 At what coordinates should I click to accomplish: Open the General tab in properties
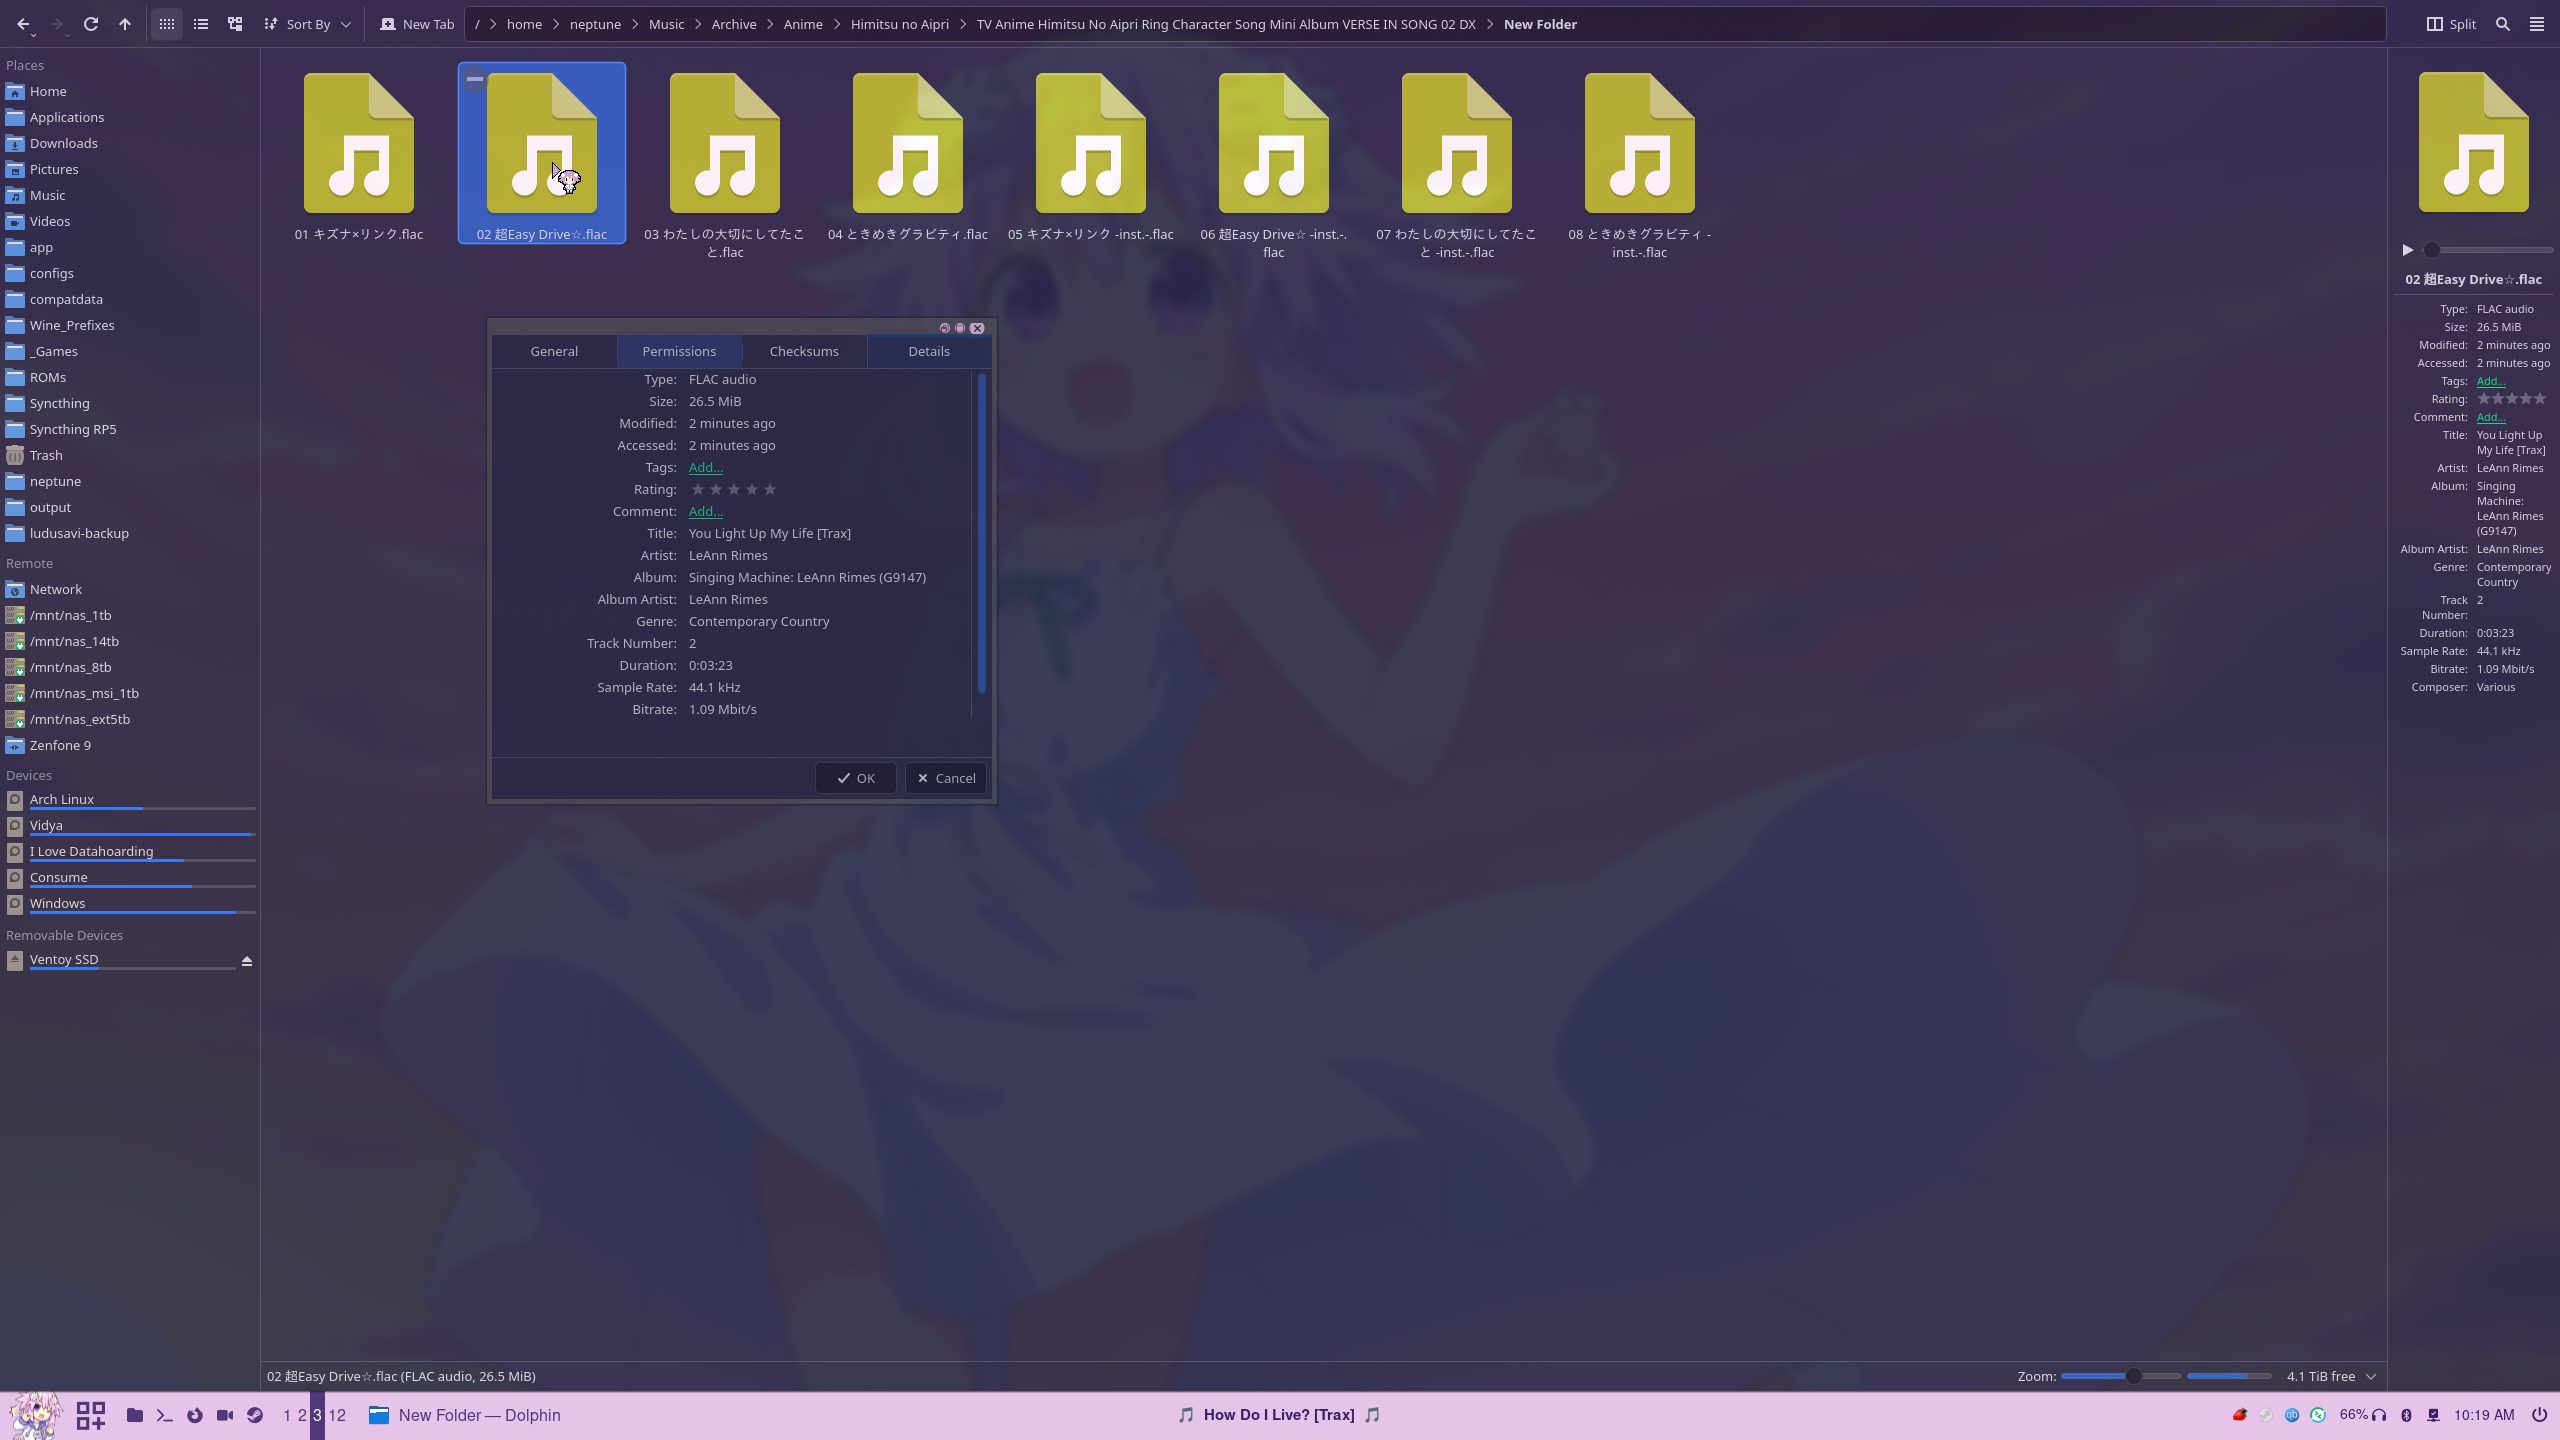pyautogui.click(x=554, y=351)
